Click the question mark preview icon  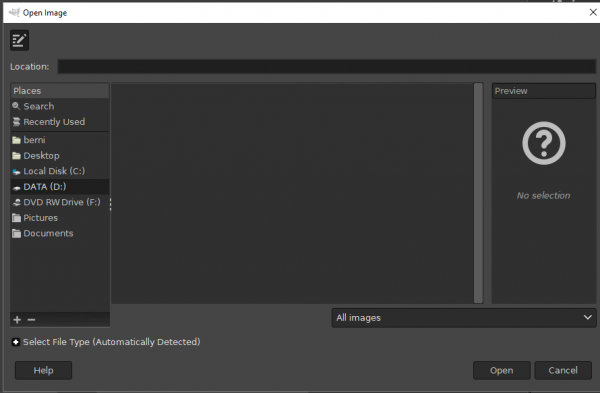[x=544, y=143]
